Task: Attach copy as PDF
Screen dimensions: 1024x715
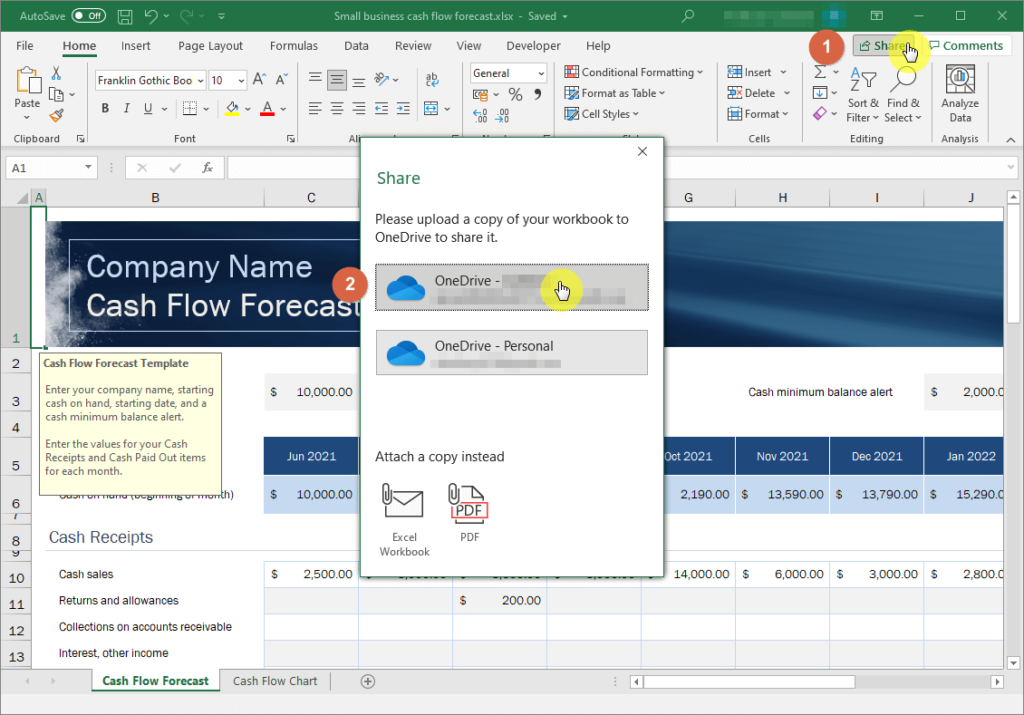Action: click(470, 513)
